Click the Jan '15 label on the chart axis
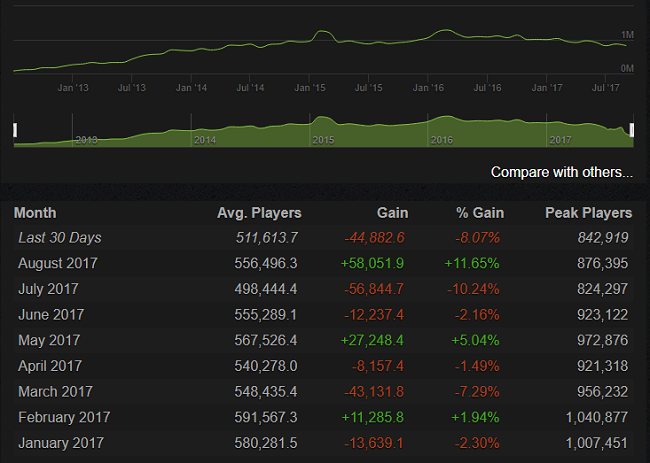 (x=310, y=88)
